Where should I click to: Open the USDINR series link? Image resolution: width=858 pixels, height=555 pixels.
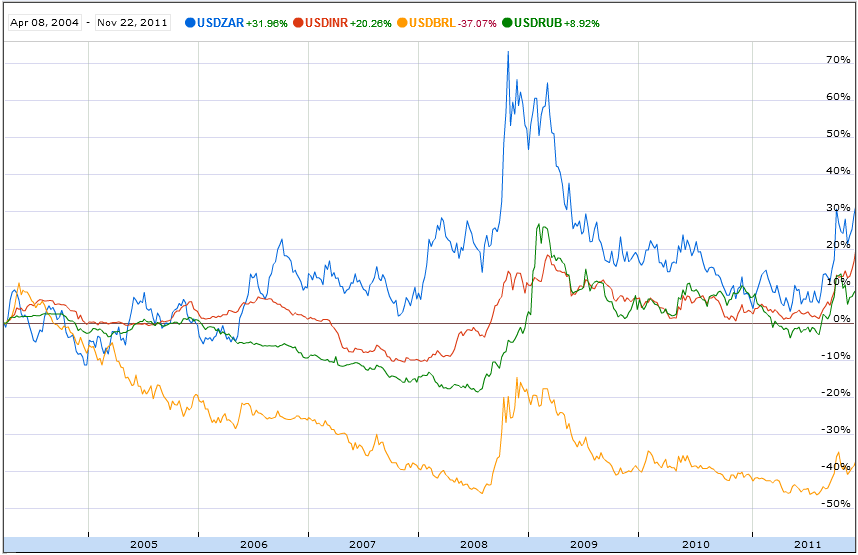[326, 23]
